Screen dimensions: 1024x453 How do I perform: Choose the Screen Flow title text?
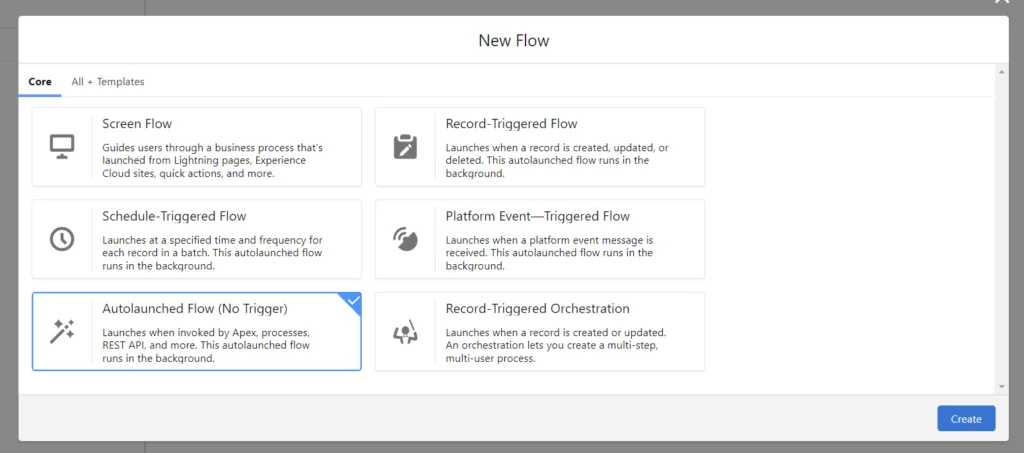[137, 124]
